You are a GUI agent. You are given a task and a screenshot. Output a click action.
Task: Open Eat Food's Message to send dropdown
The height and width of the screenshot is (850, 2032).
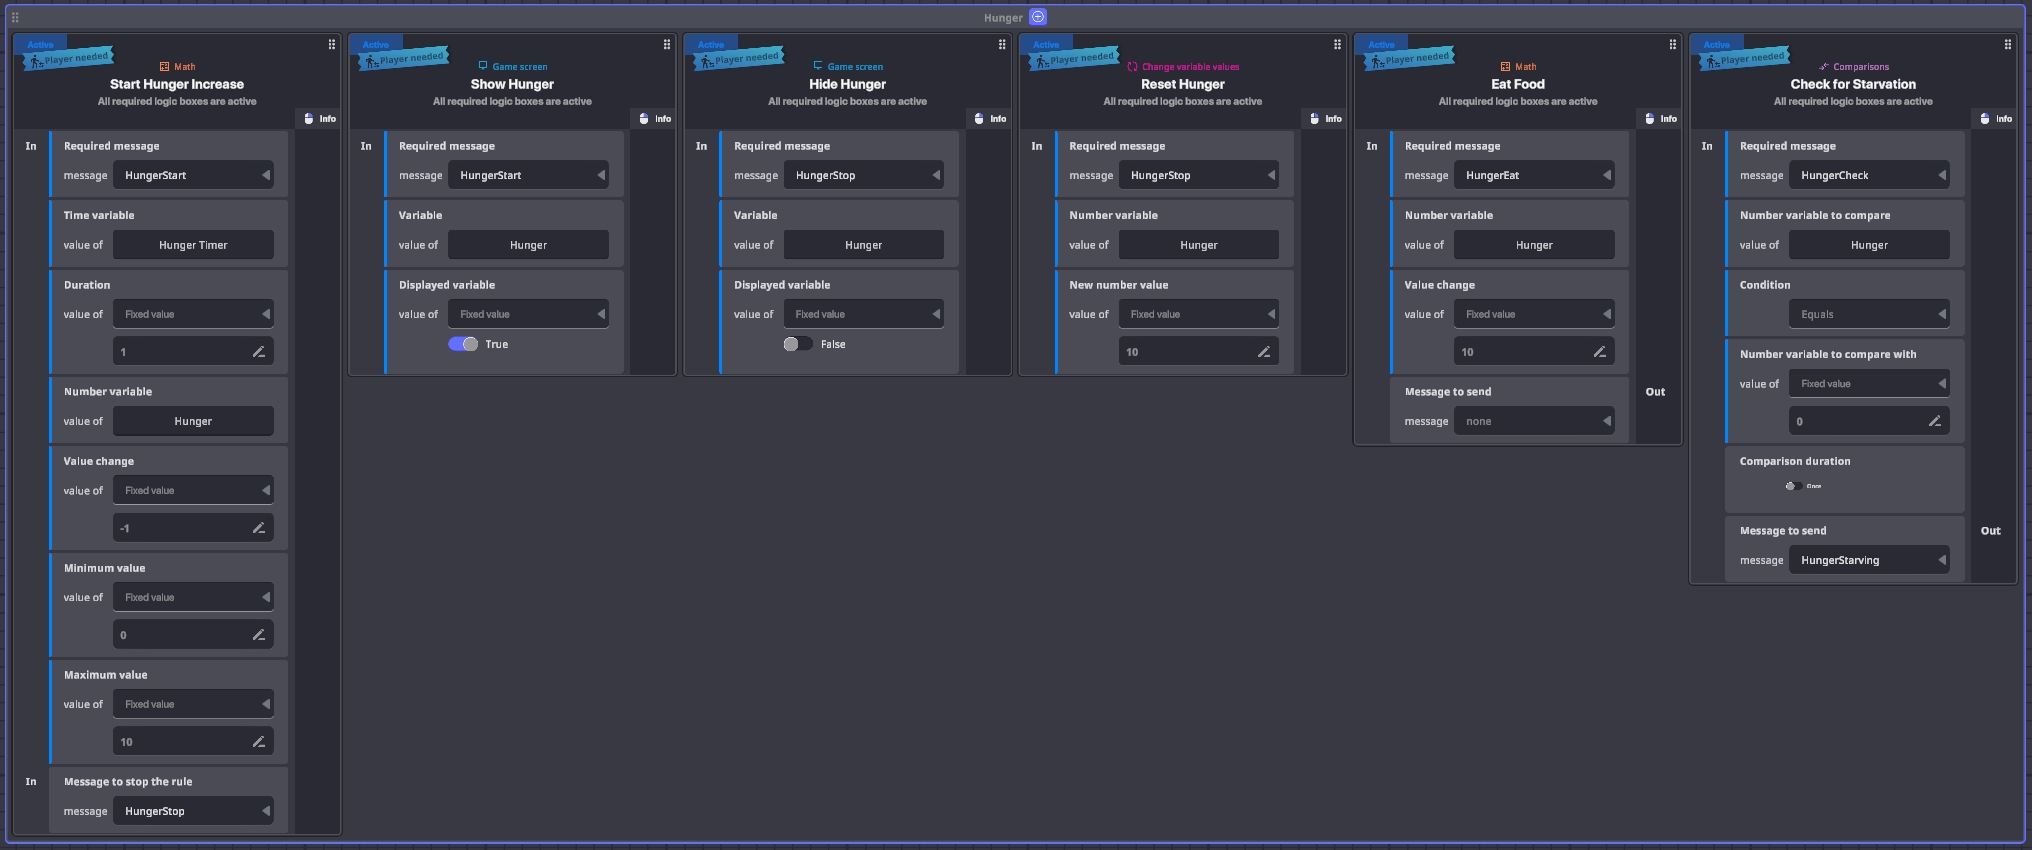[x=1533, y=421]
